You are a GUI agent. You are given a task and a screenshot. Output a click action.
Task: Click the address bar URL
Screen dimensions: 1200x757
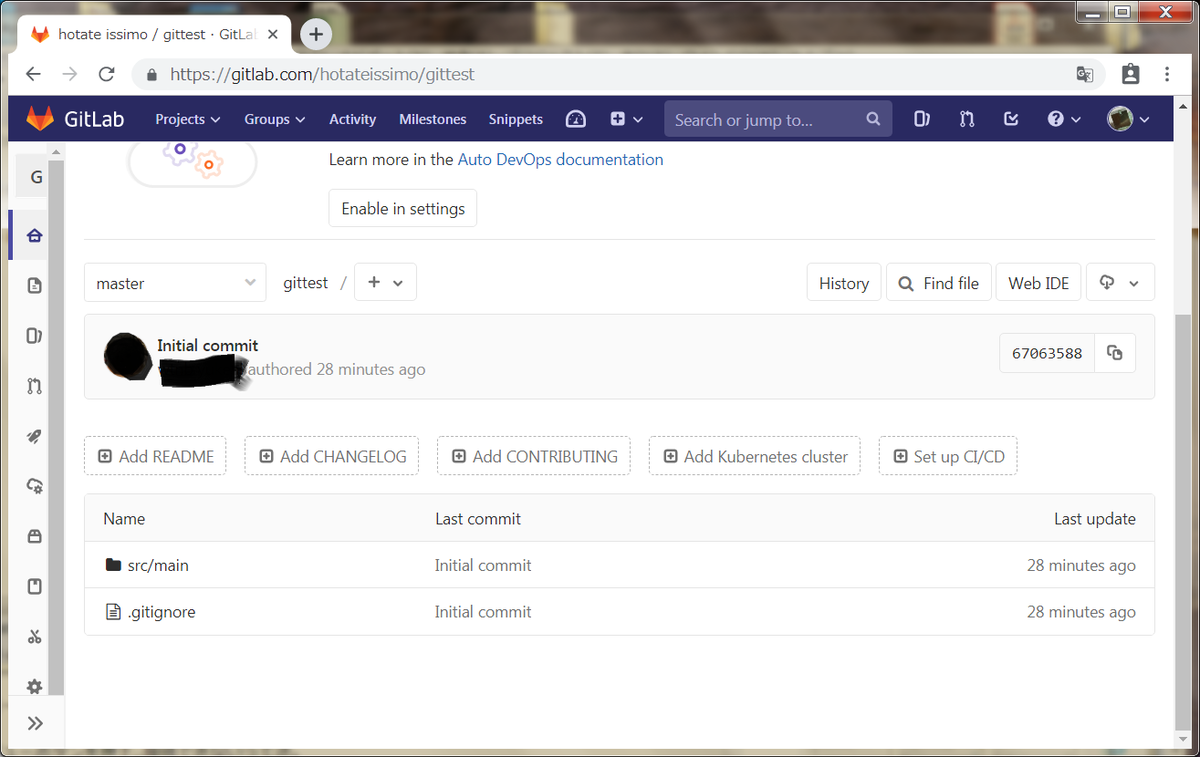[322, 74]
